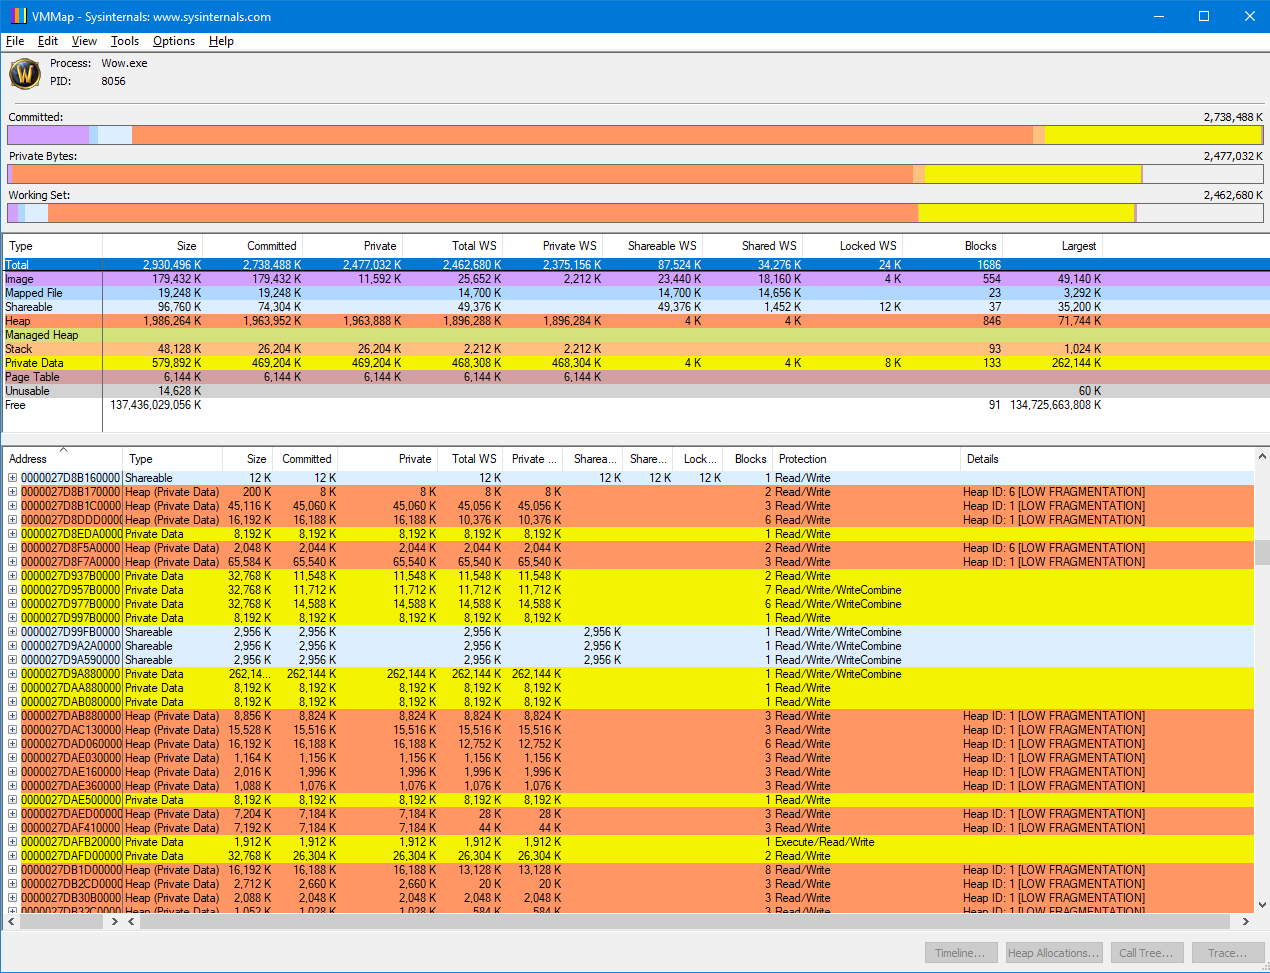Open the File menu
Screen dimensions: 1270x973
click(x=15, y=41)
